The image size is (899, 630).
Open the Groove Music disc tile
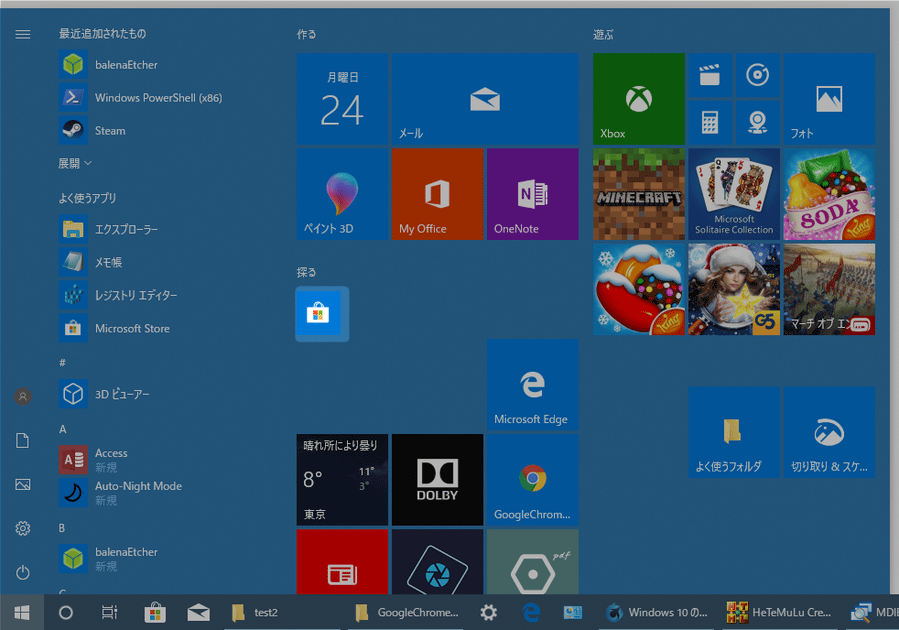pos(757,75)
